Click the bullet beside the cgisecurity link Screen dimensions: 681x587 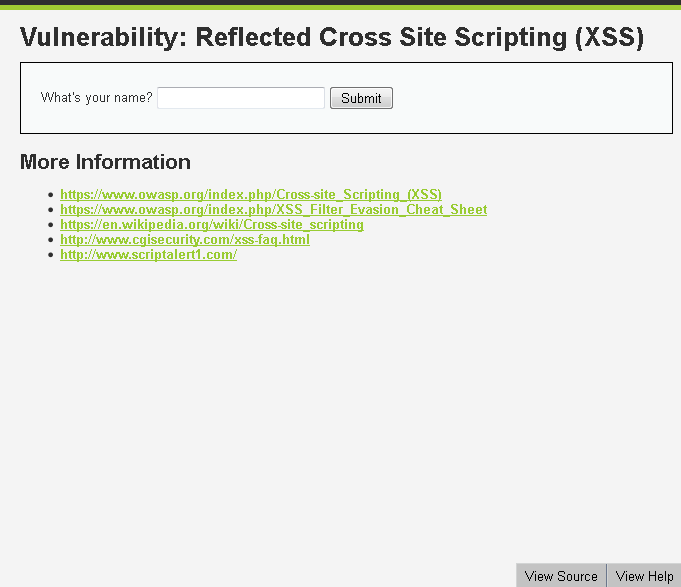coord(50,240)
